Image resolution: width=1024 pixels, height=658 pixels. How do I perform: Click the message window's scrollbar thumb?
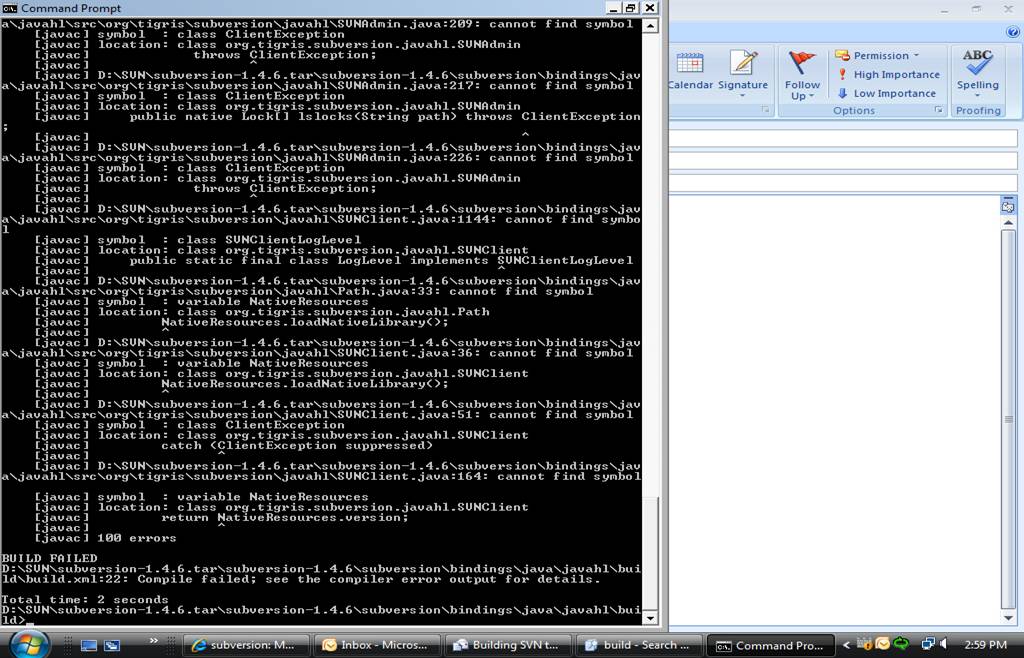[x=1008, y=418]
